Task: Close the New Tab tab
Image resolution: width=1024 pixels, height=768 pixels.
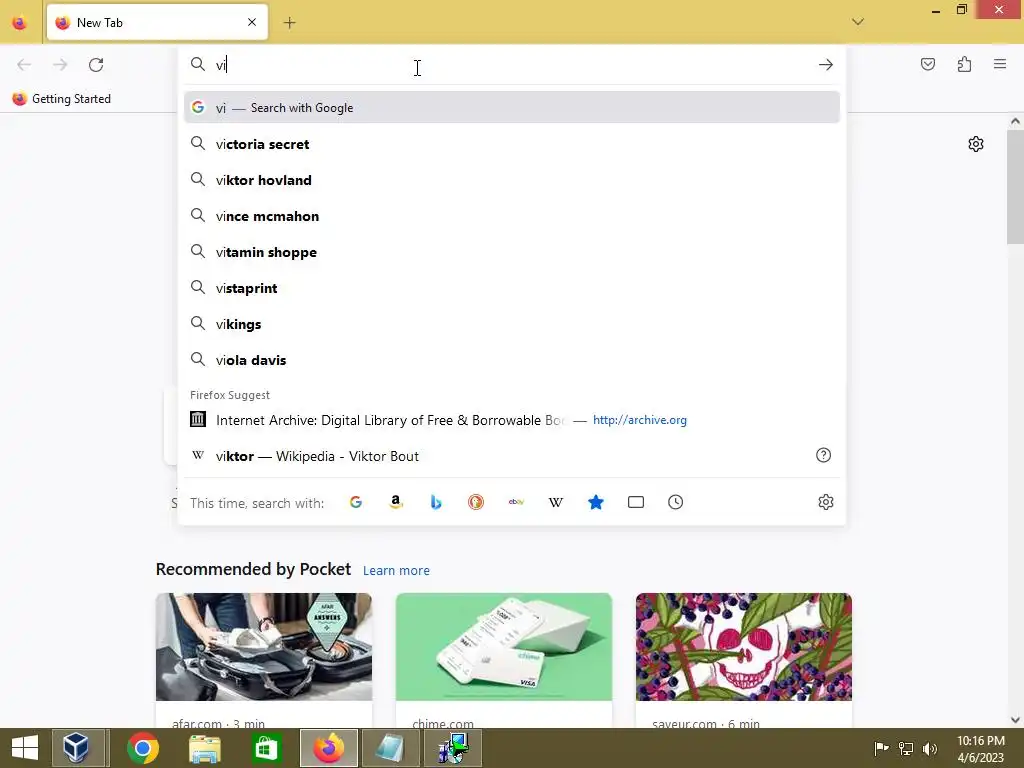Action: 252,22
